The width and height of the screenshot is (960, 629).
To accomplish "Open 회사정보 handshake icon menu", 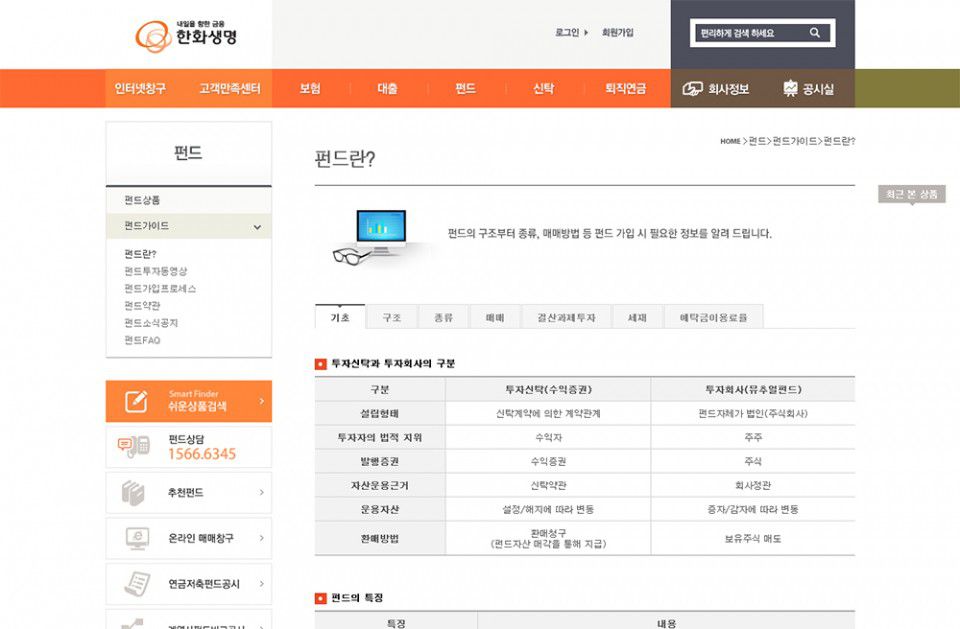I will click(x=693, y=89).
